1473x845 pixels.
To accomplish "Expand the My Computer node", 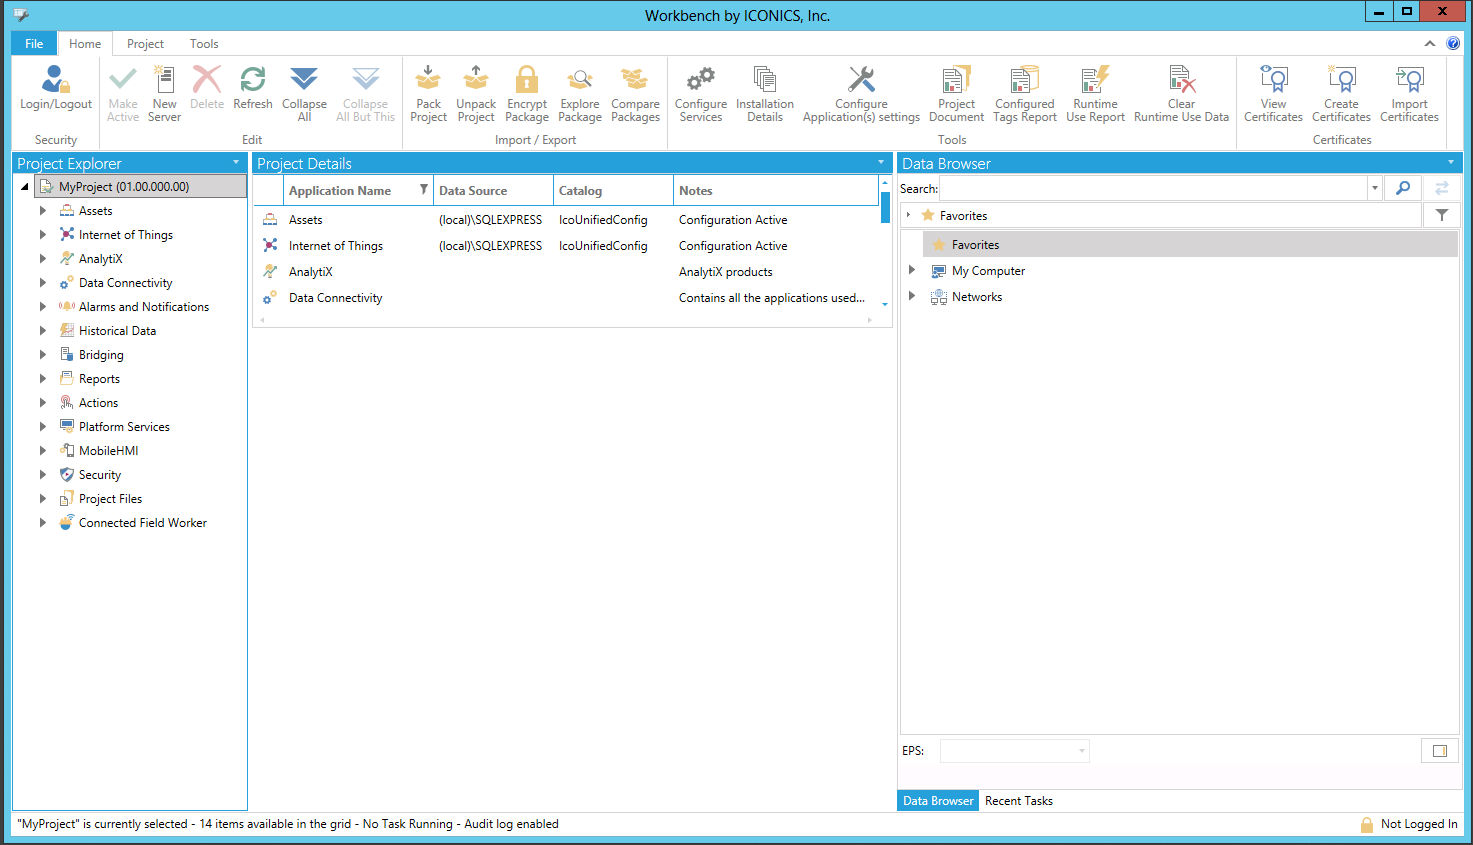I will pos(911,270).
